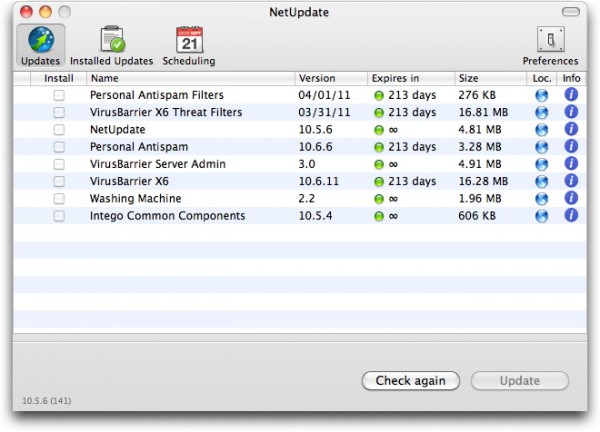Image resolution: width=600 pixels, height=432 pixels.
Task: Click globe location icon for Personal Antispam 10.6.6
Action: pos(541,147)
